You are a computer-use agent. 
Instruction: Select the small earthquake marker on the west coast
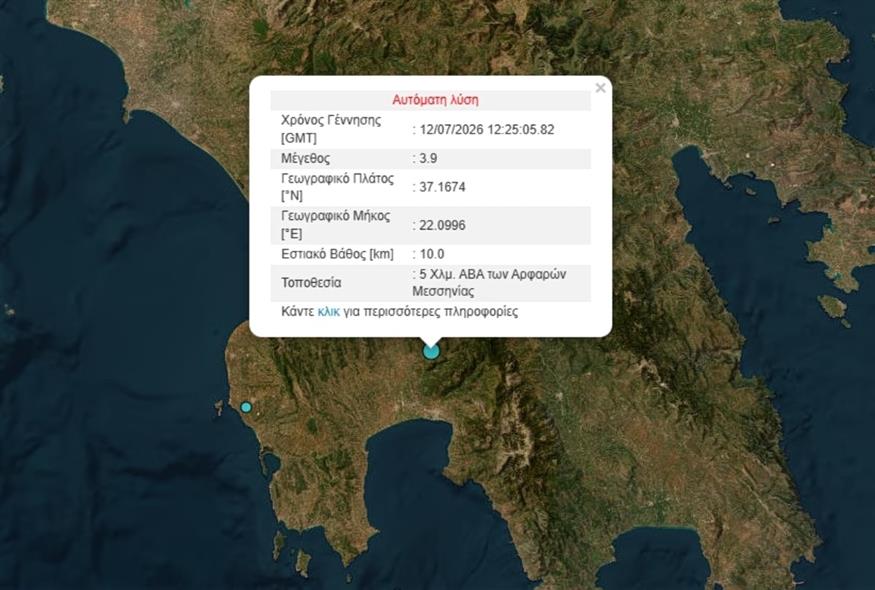tap(246, 407)
